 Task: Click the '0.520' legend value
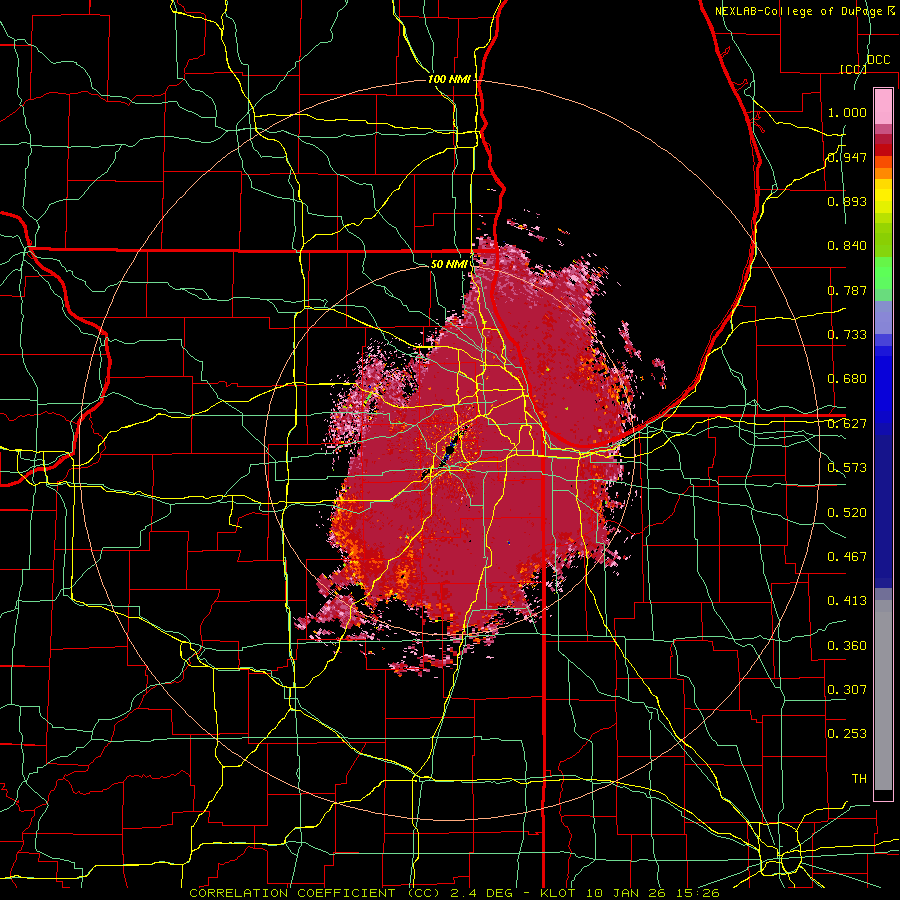[x=847, y=512]
